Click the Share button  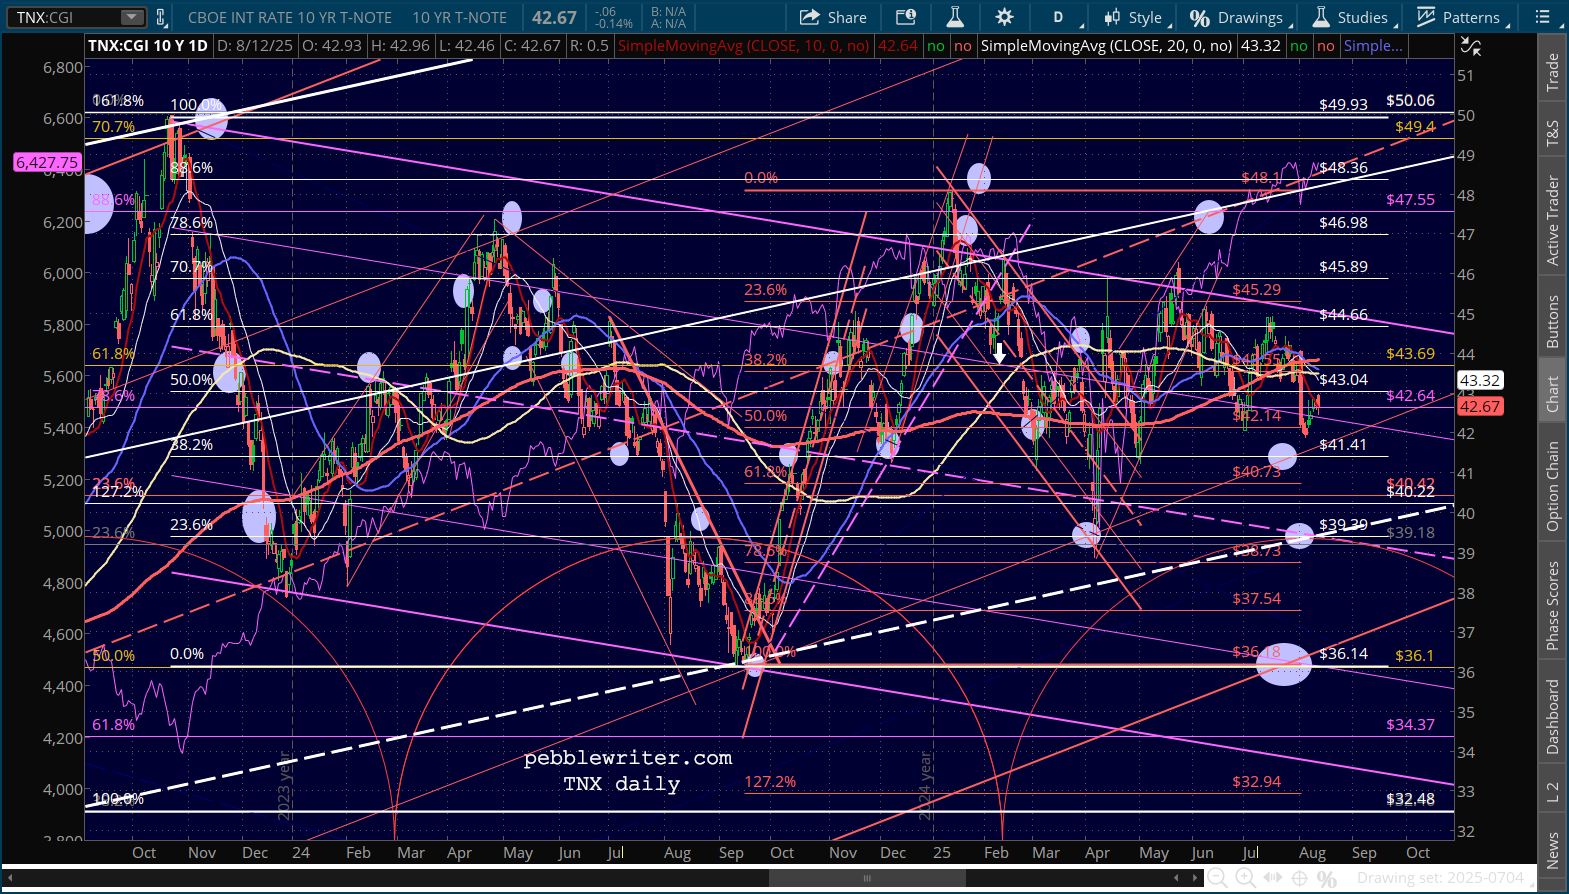pyautogui.click(x=833, y=17)
